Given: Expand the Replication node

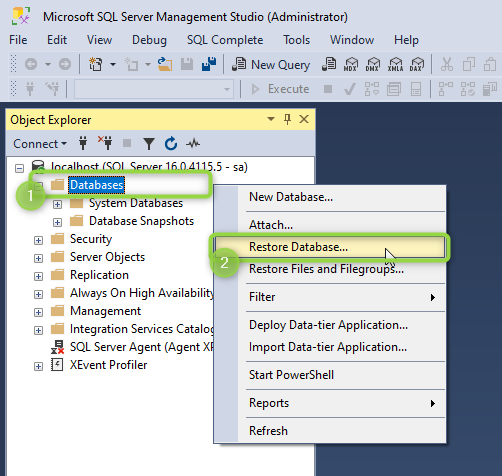Looking at the screenshot, I should pyautogui.click(x=38, y=276).
